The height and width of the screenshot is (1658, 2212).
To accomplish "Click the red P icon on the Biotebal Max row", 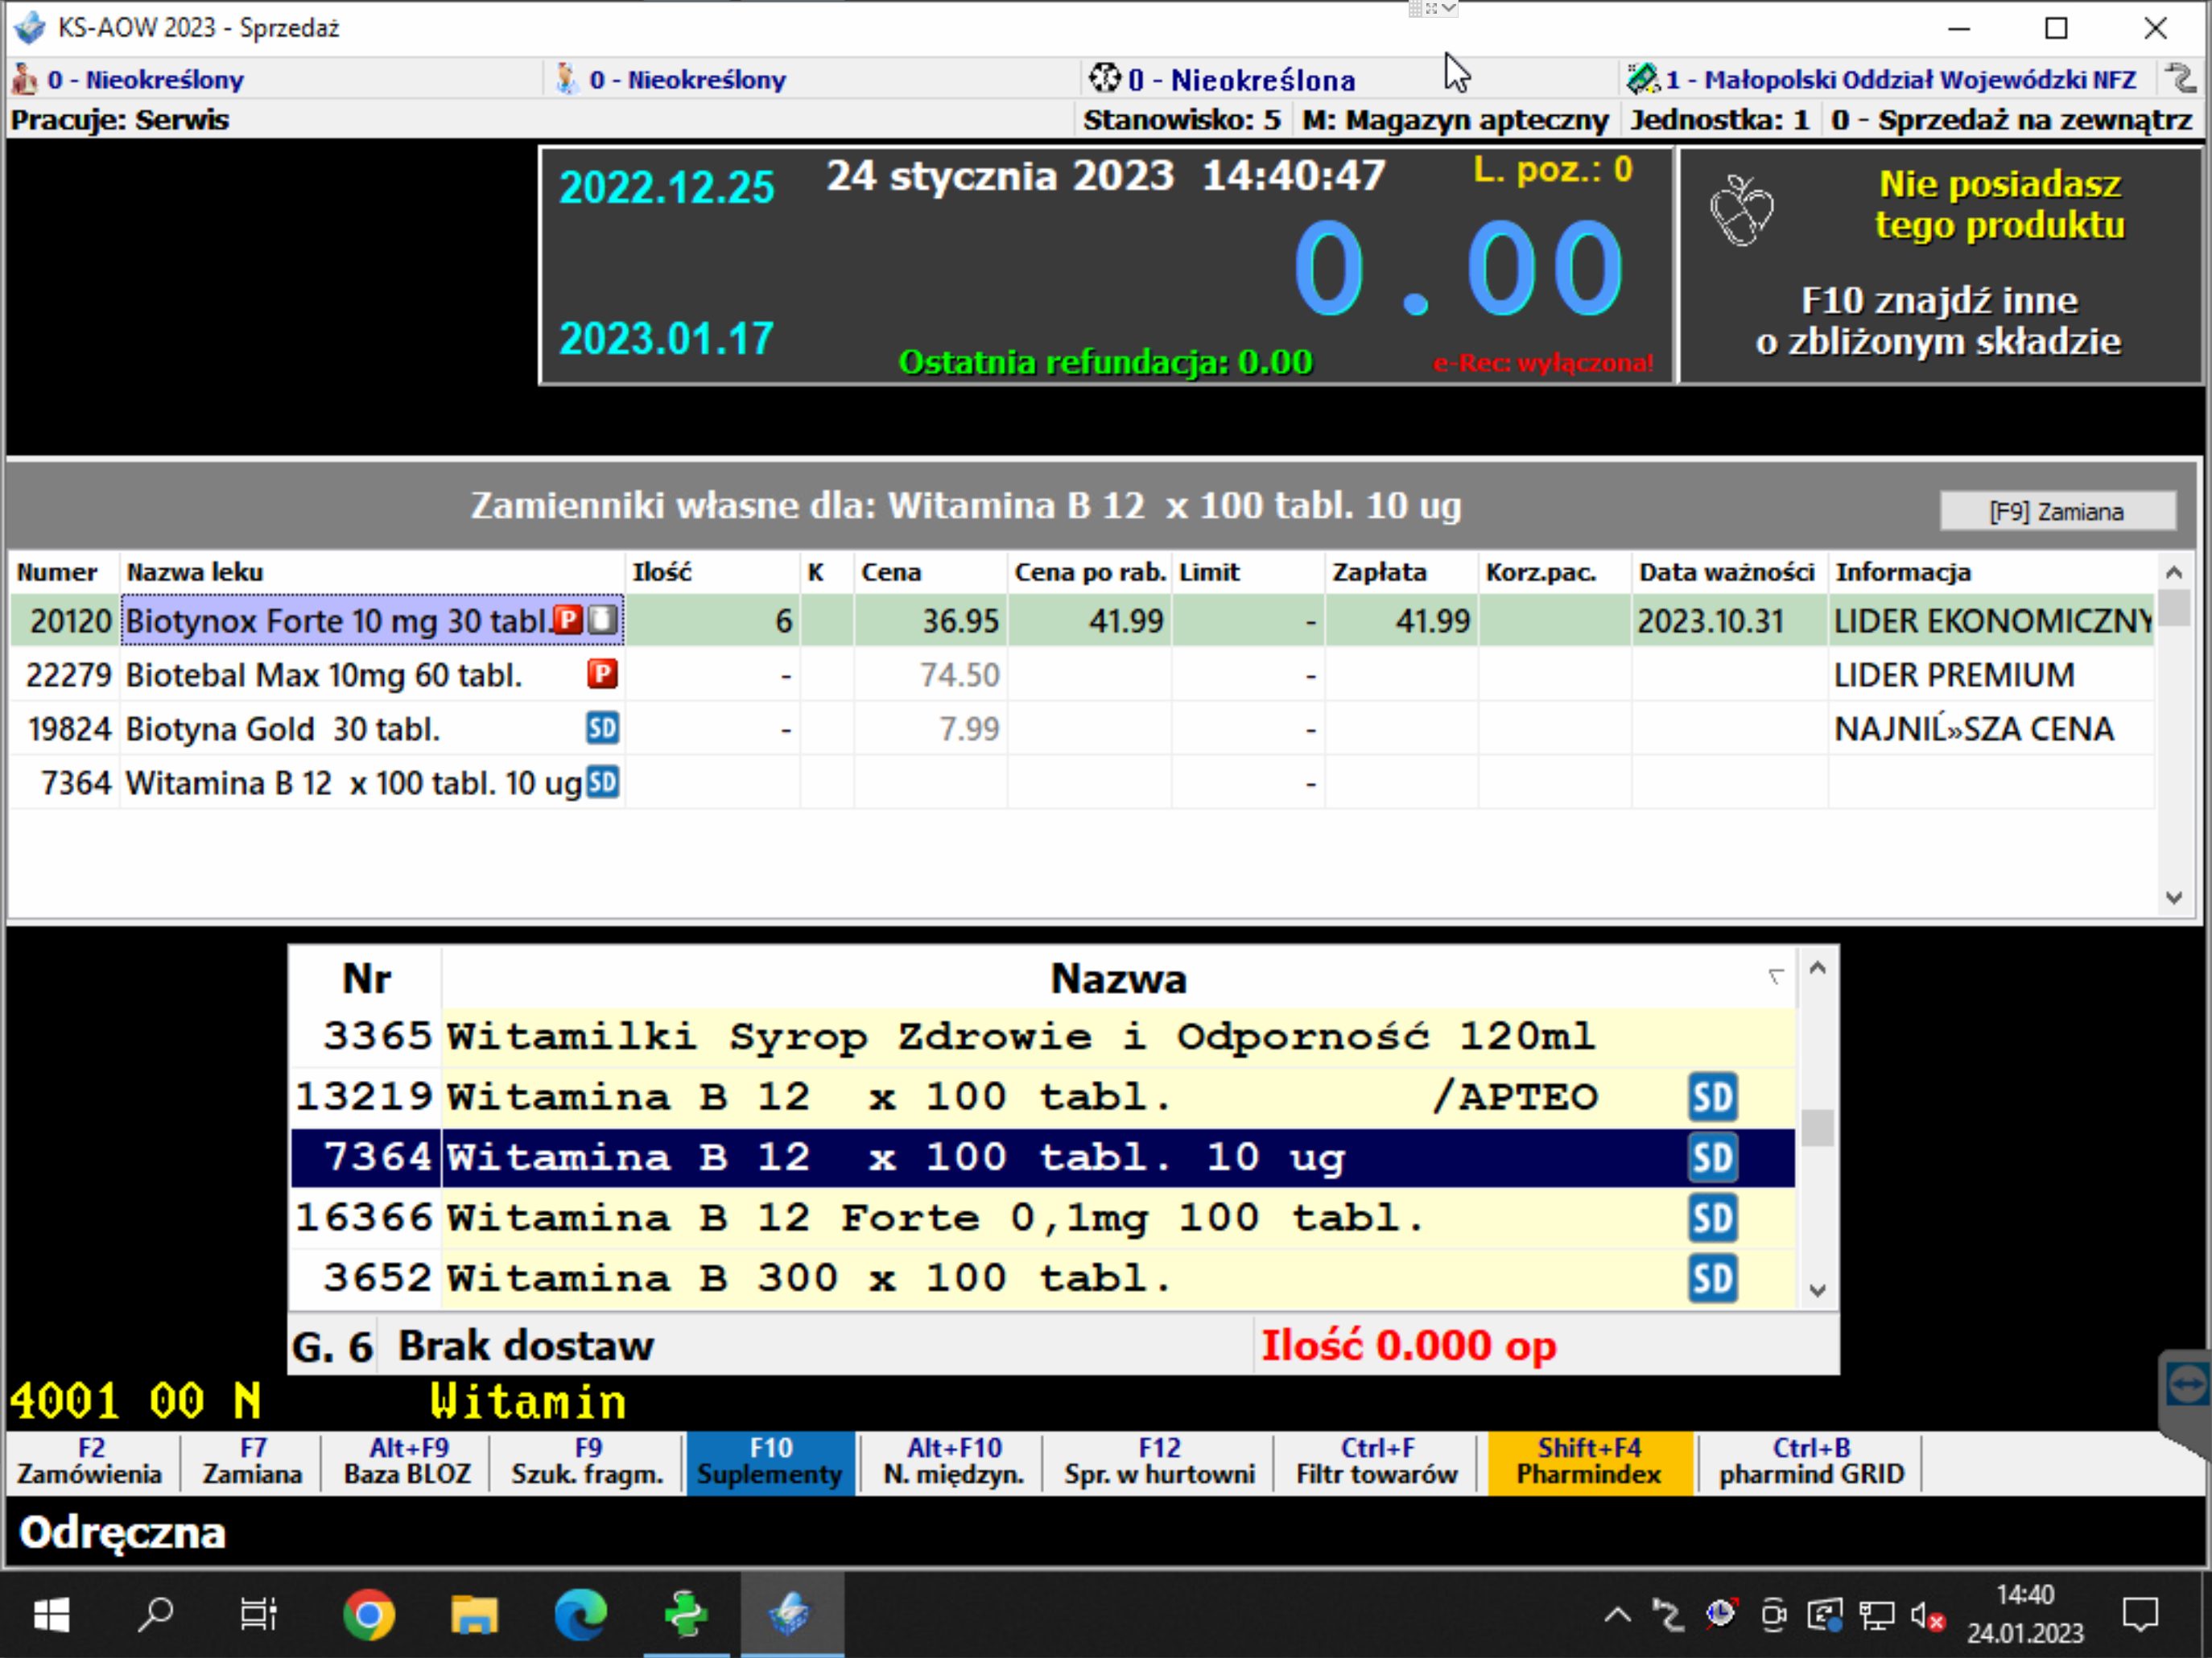I will pos(602,674).
